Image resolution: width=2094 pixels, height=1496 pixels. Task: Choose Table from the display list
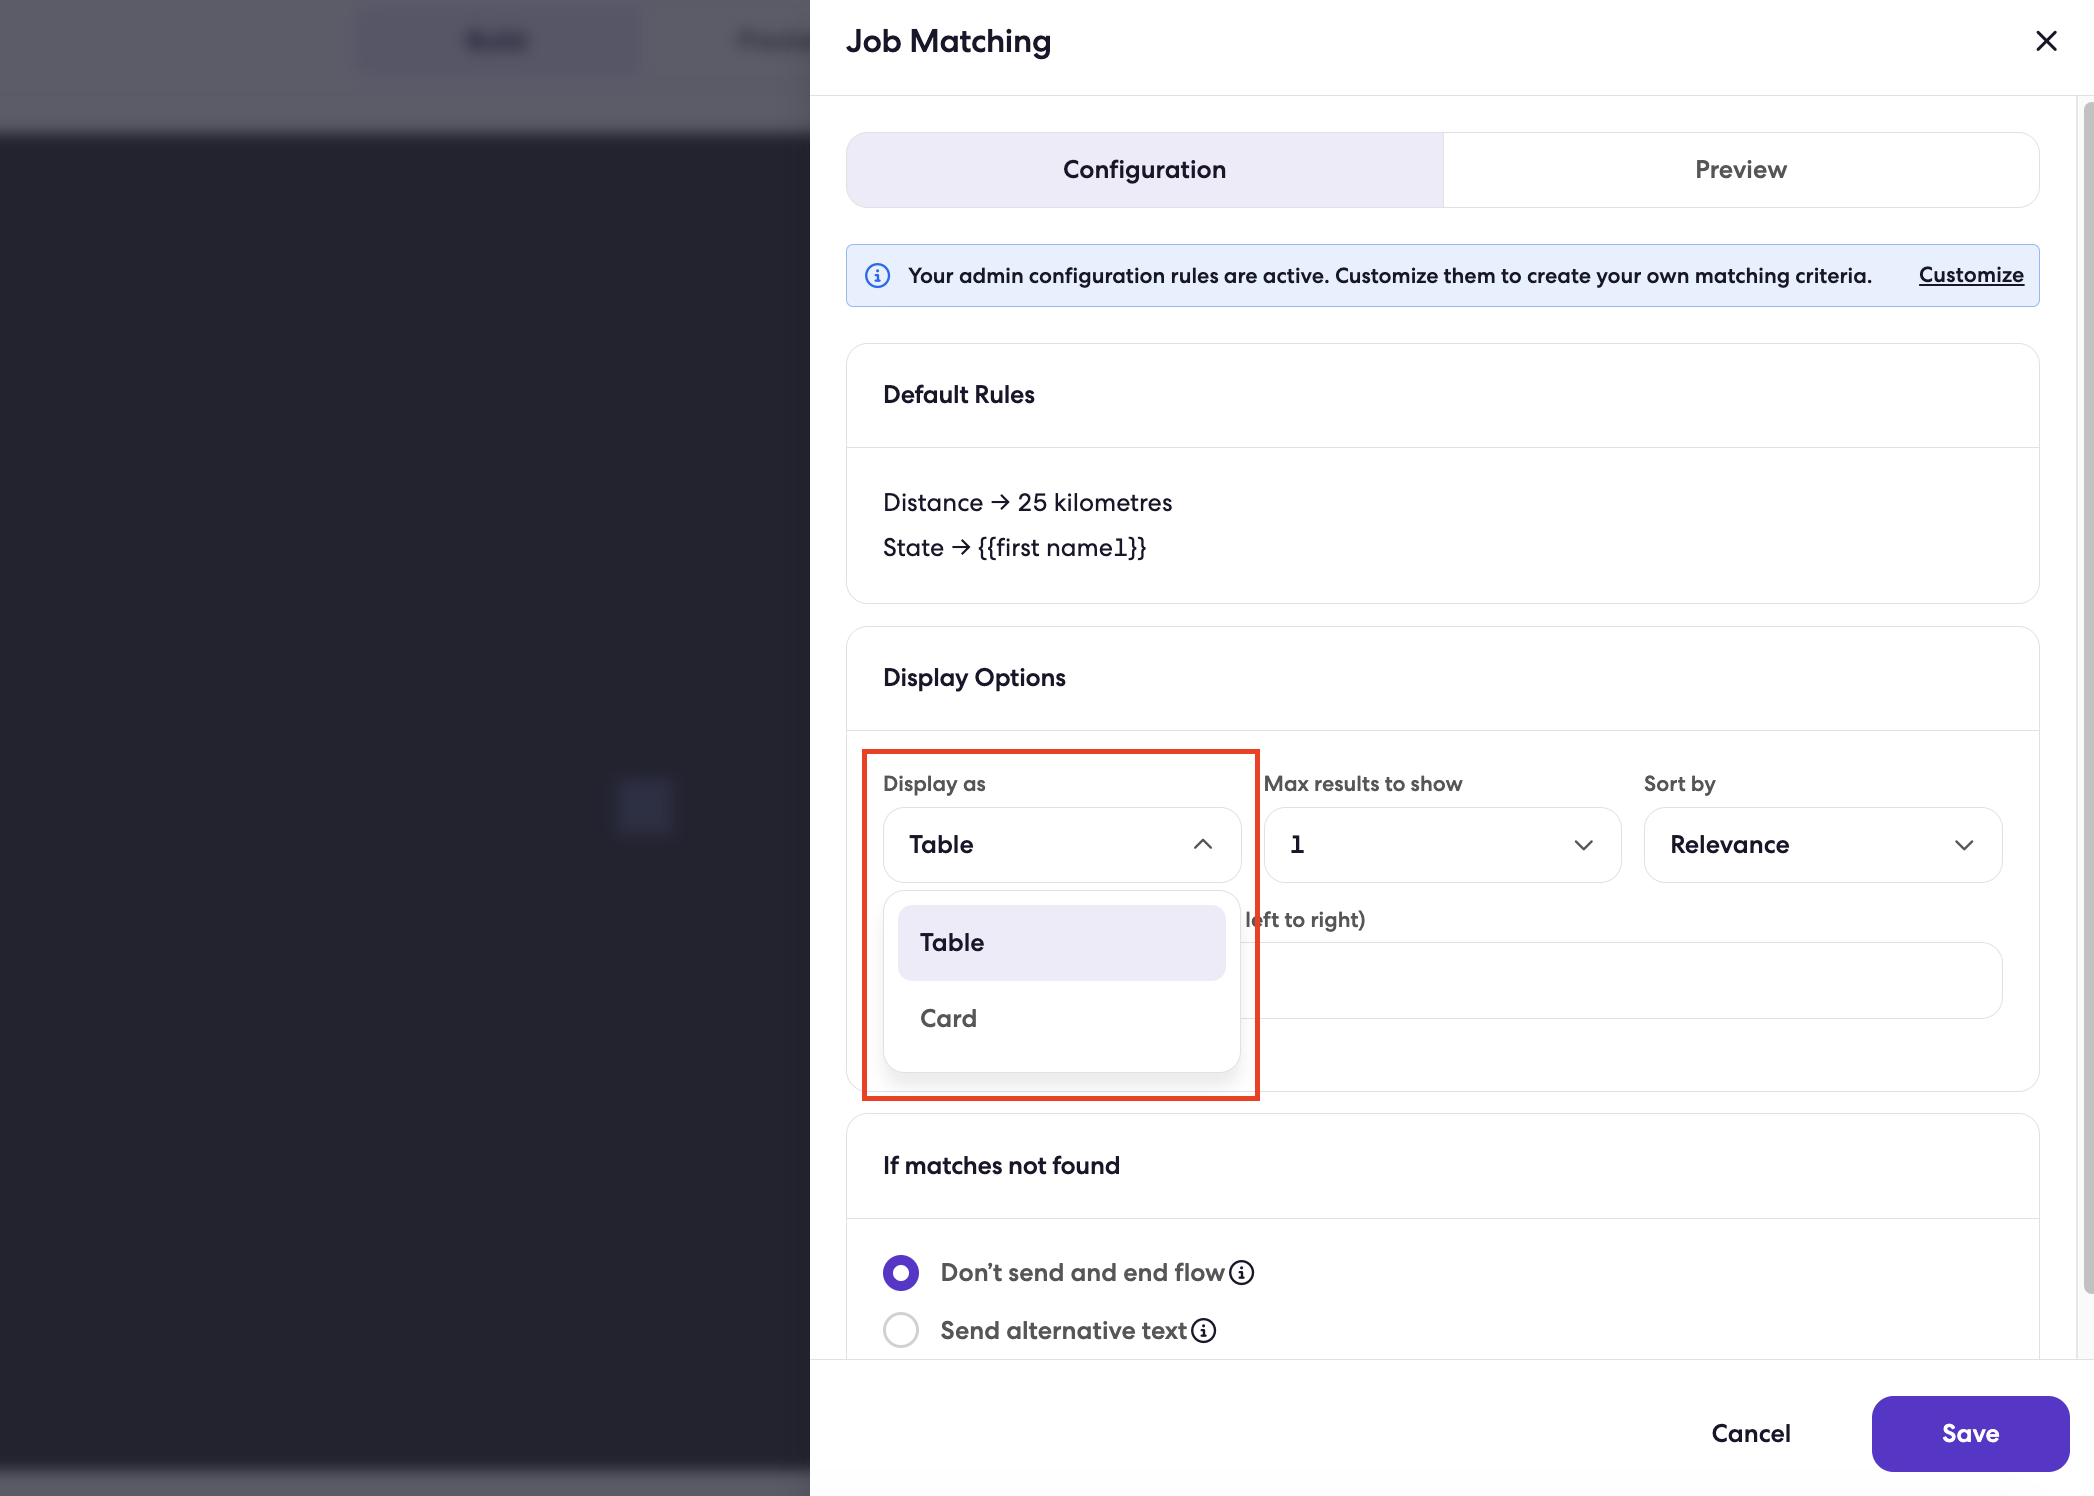pyautogui.click(x=1062, y=943)
